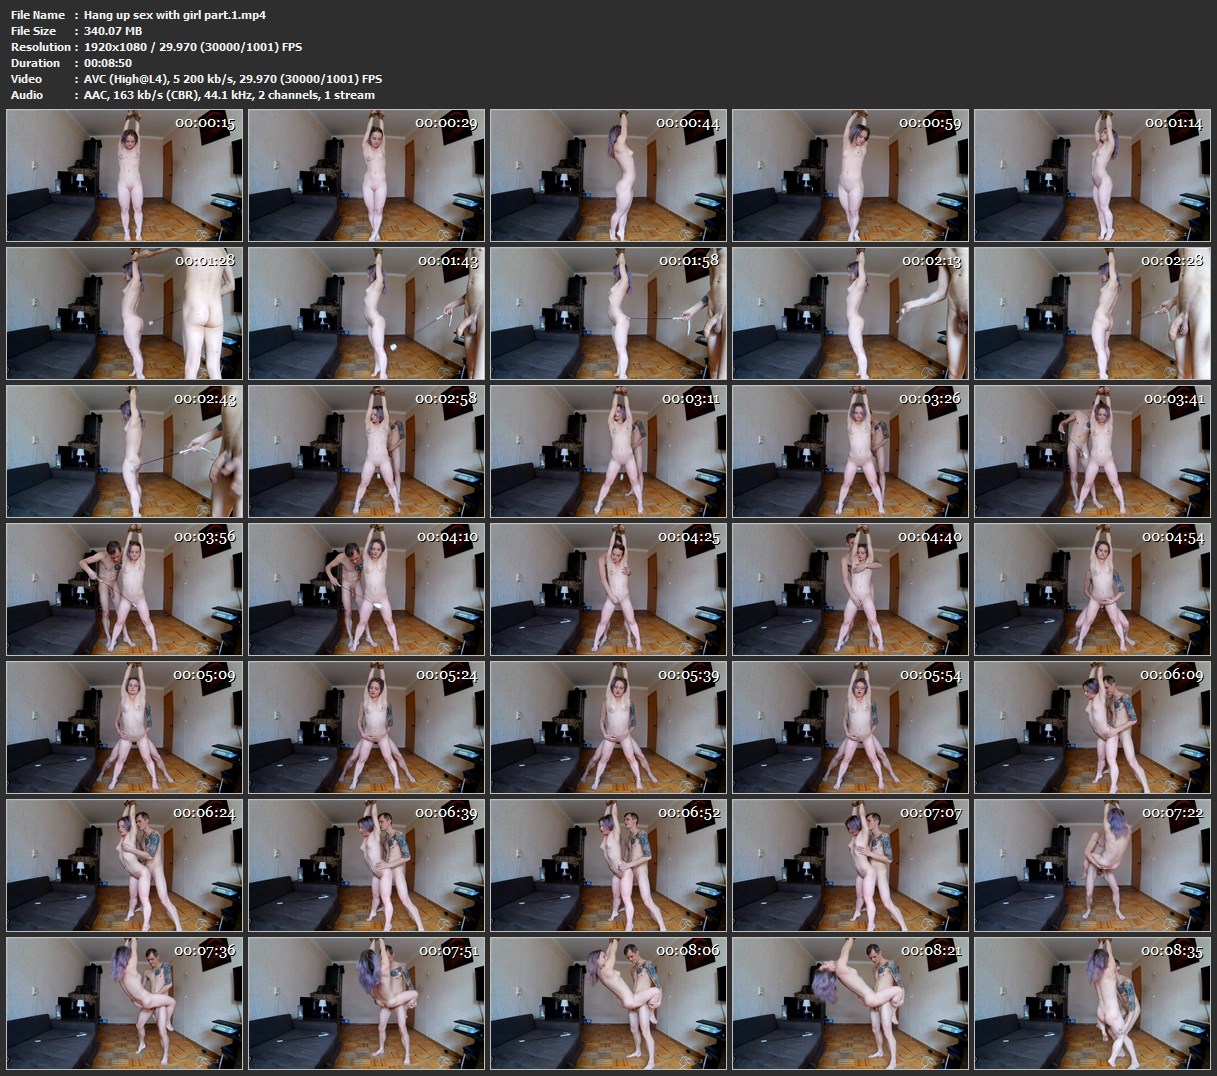Viewport: 1217px width, 1076px height.
Task: Click the 00:08:06 thumbnail
Action: [608, 1003]
